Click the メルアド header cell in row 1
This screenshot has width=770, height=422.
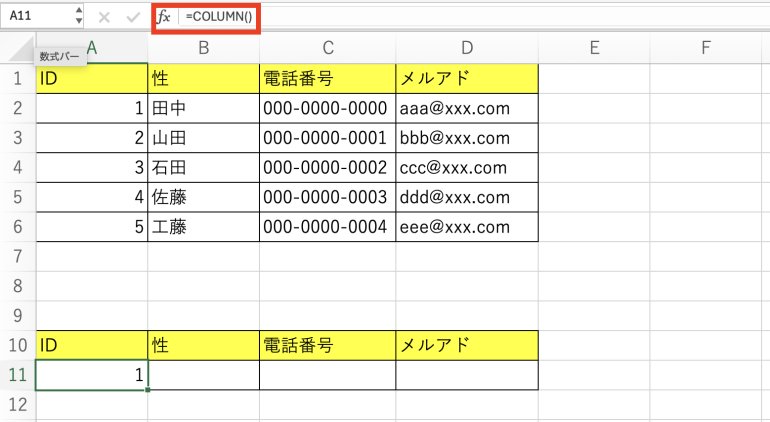click(x=467, y=79)
